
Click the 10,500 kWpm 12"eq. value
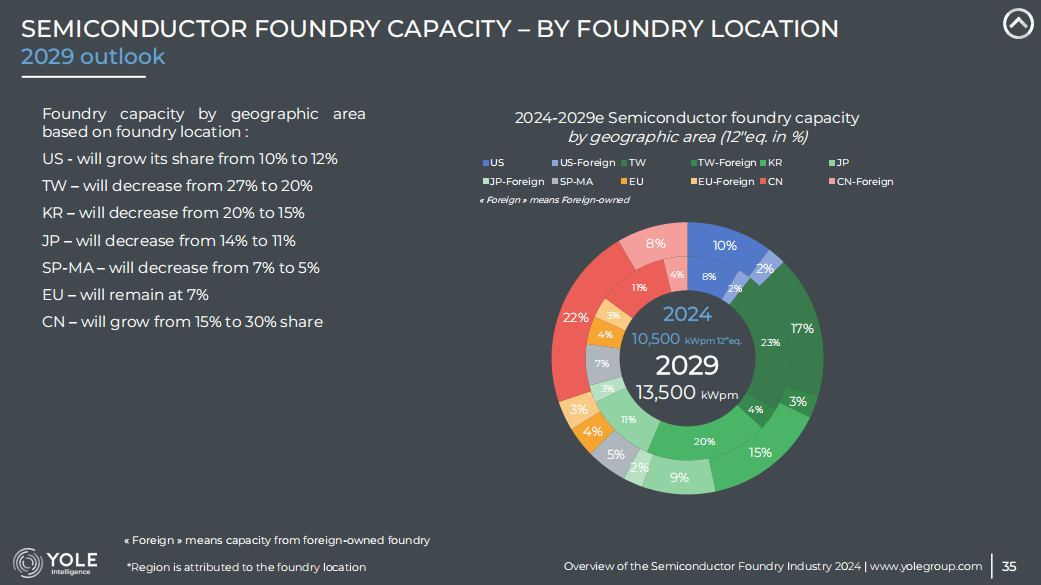click(686, 339)
